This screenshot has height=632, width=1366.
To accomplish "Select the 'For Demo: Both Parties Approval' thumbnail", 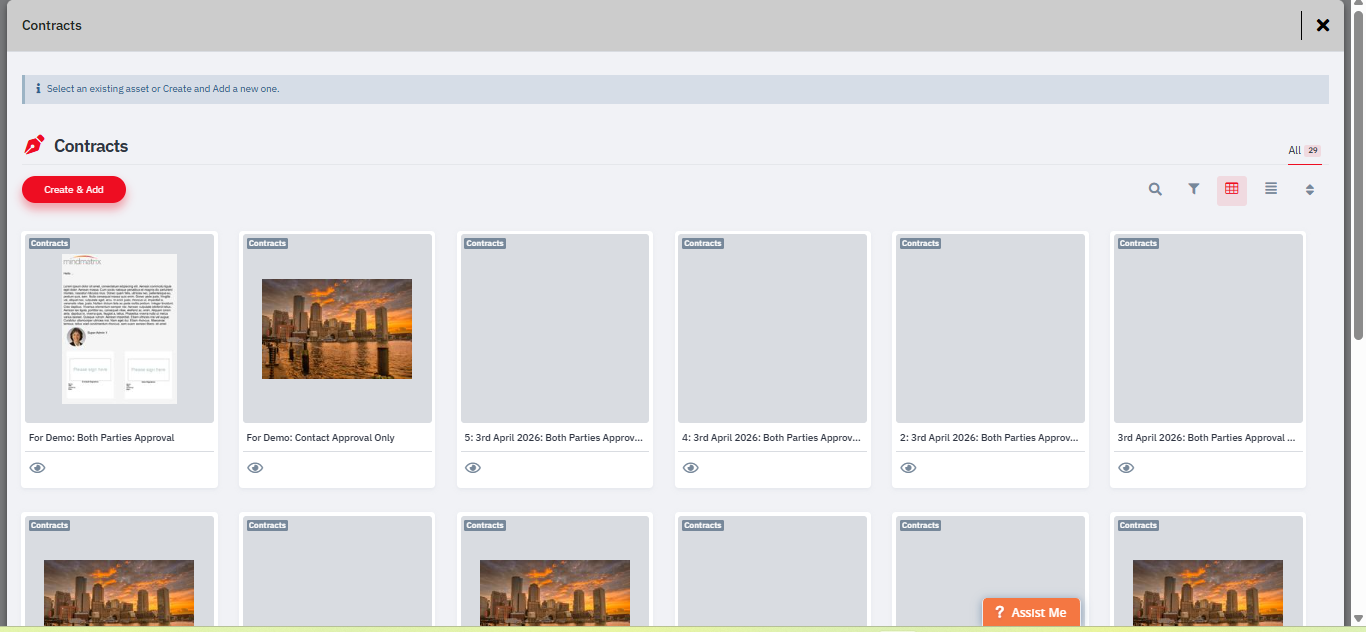I will click(x=119, y=328).
